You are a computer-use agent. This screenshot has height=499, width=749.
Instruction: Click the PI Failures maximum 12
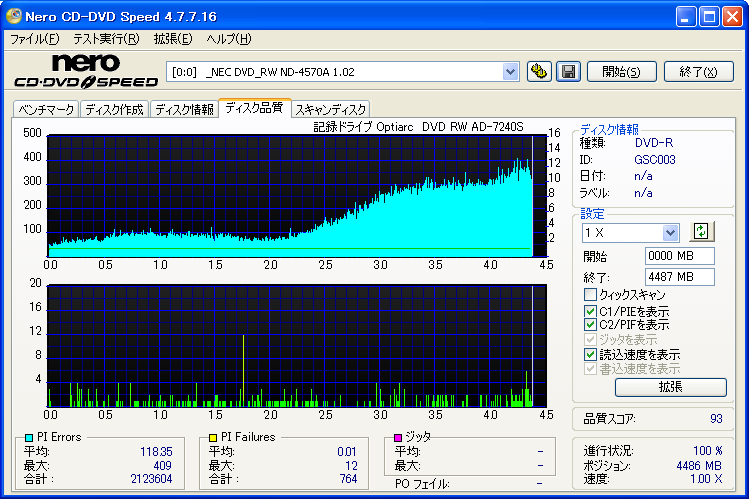point(351,466)
